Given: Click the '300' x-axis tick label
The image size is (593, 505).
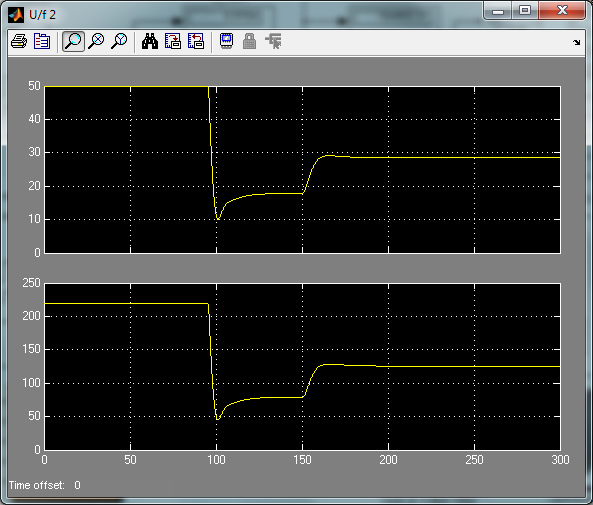Looking at the screenshot, I should [x=560, y=460].
